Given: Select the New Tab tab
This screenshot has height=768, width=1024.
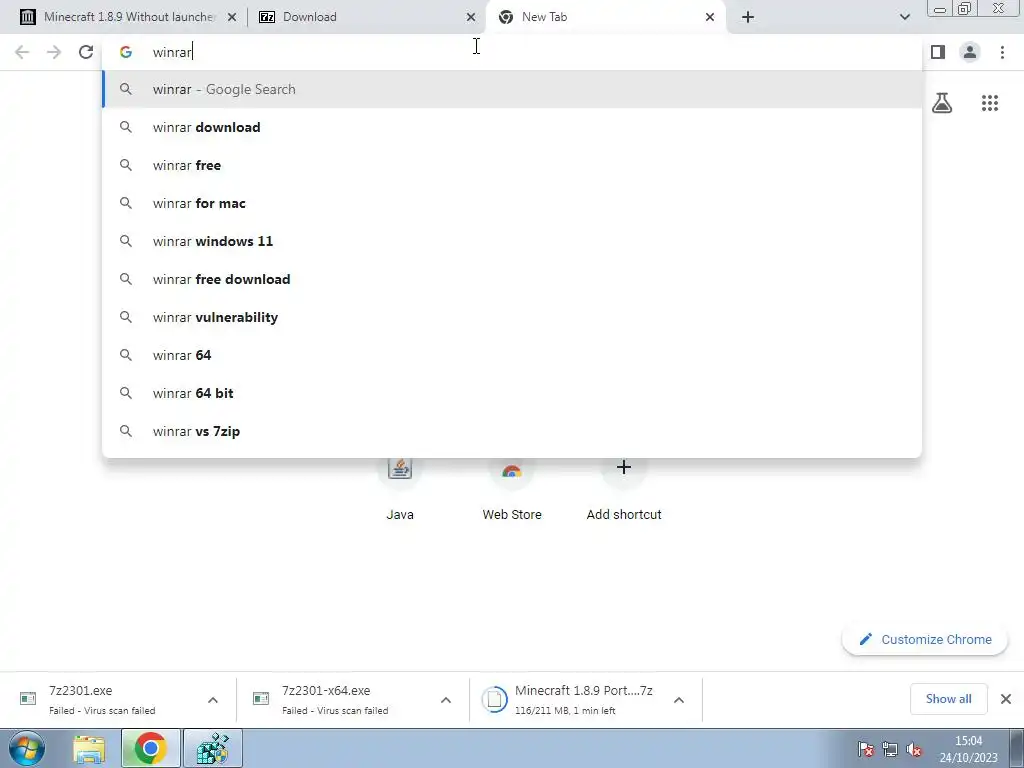Looking at the screenshot, I should [x=606, y=17].
